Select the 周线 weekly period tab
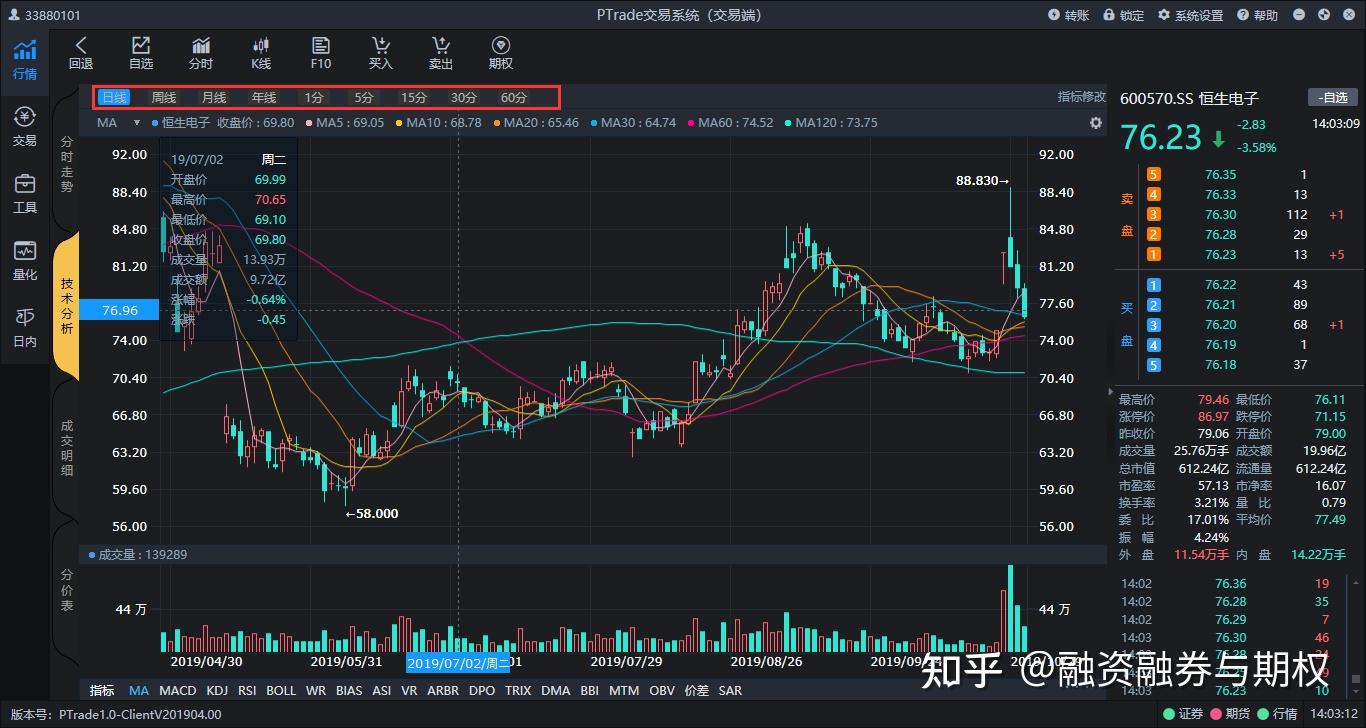Viewport: 1366px width, 728px height. coord(164,97)
